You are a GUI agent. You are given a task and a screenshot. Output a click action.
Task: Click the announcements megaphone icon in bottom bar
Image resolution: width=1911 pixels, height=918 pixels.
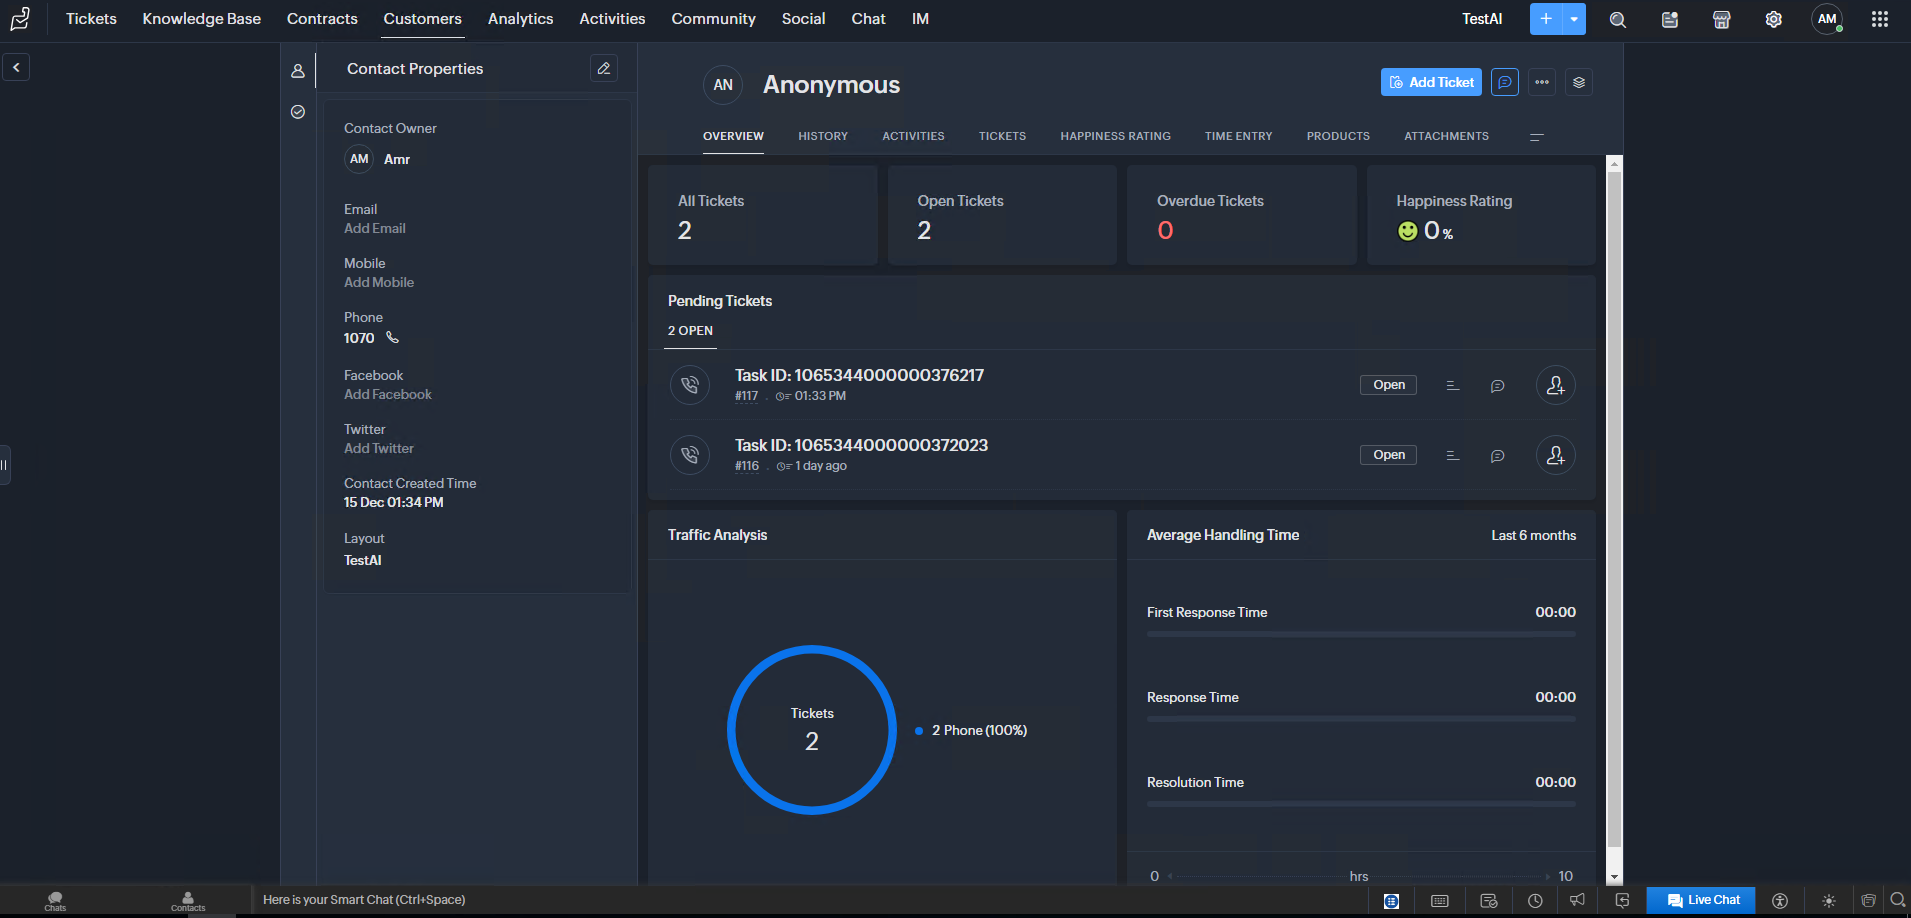[1577, 900]
